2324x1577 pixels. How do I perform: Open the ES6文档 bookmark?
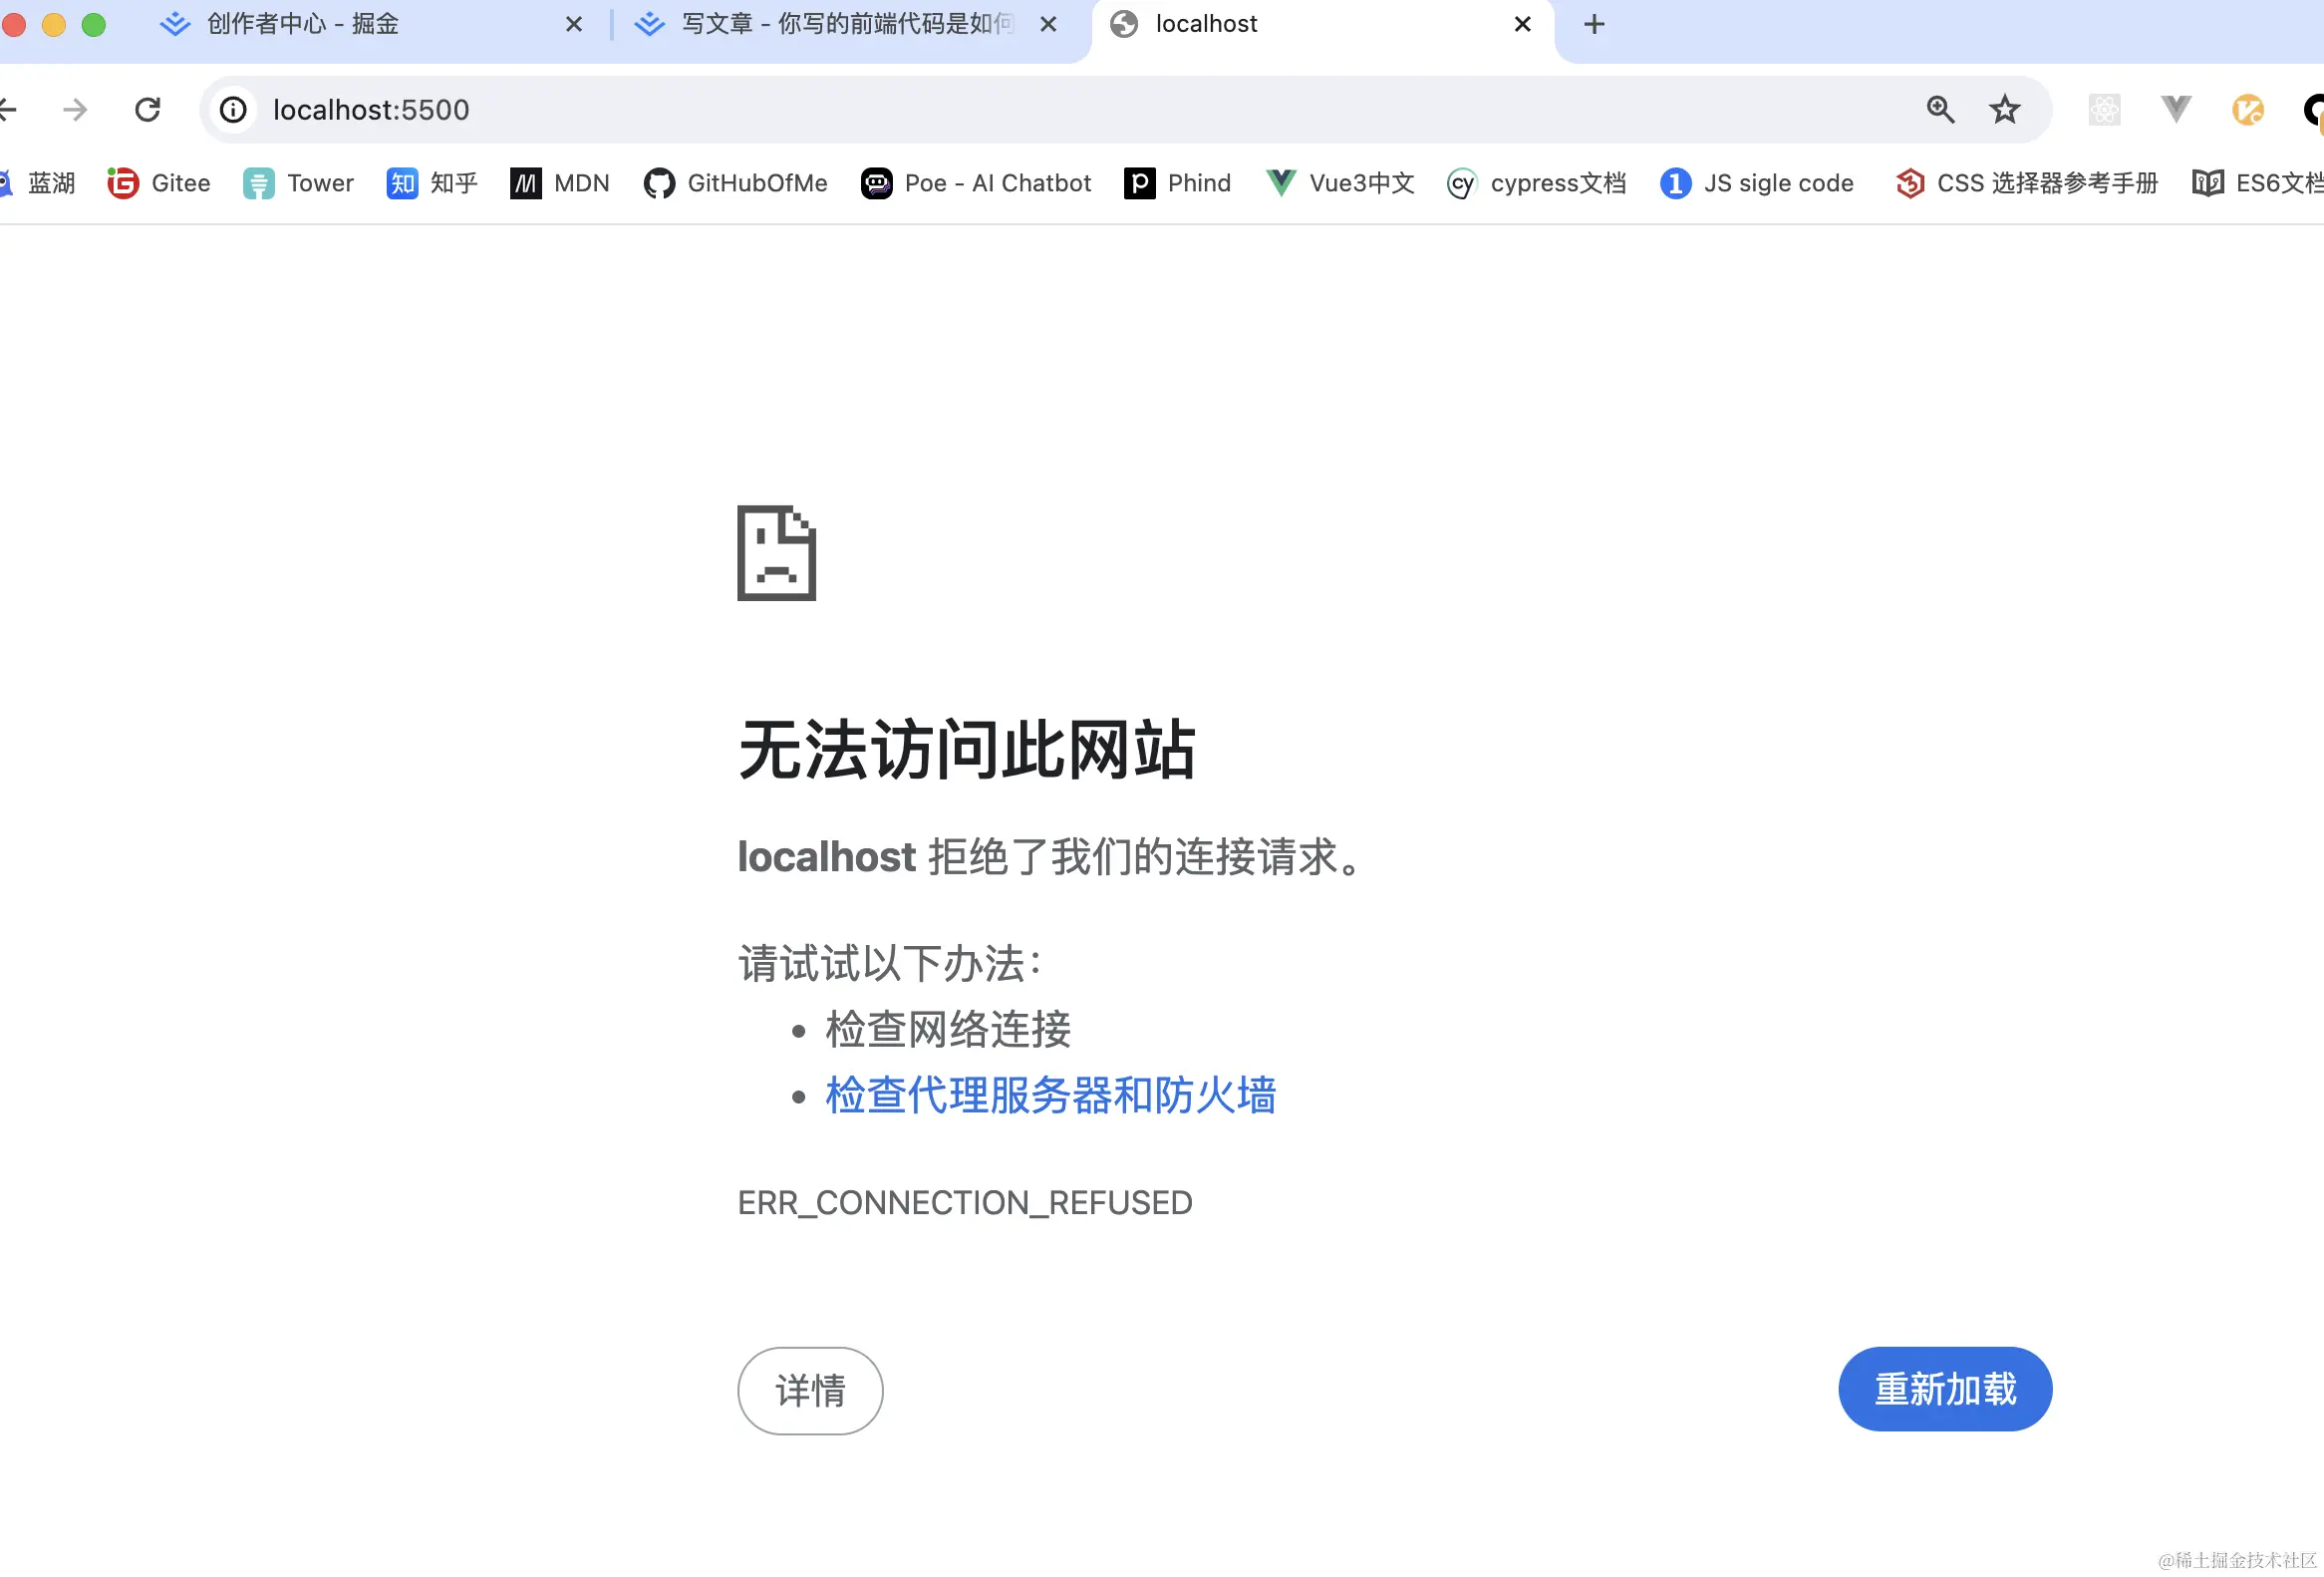click(2257, 183)
